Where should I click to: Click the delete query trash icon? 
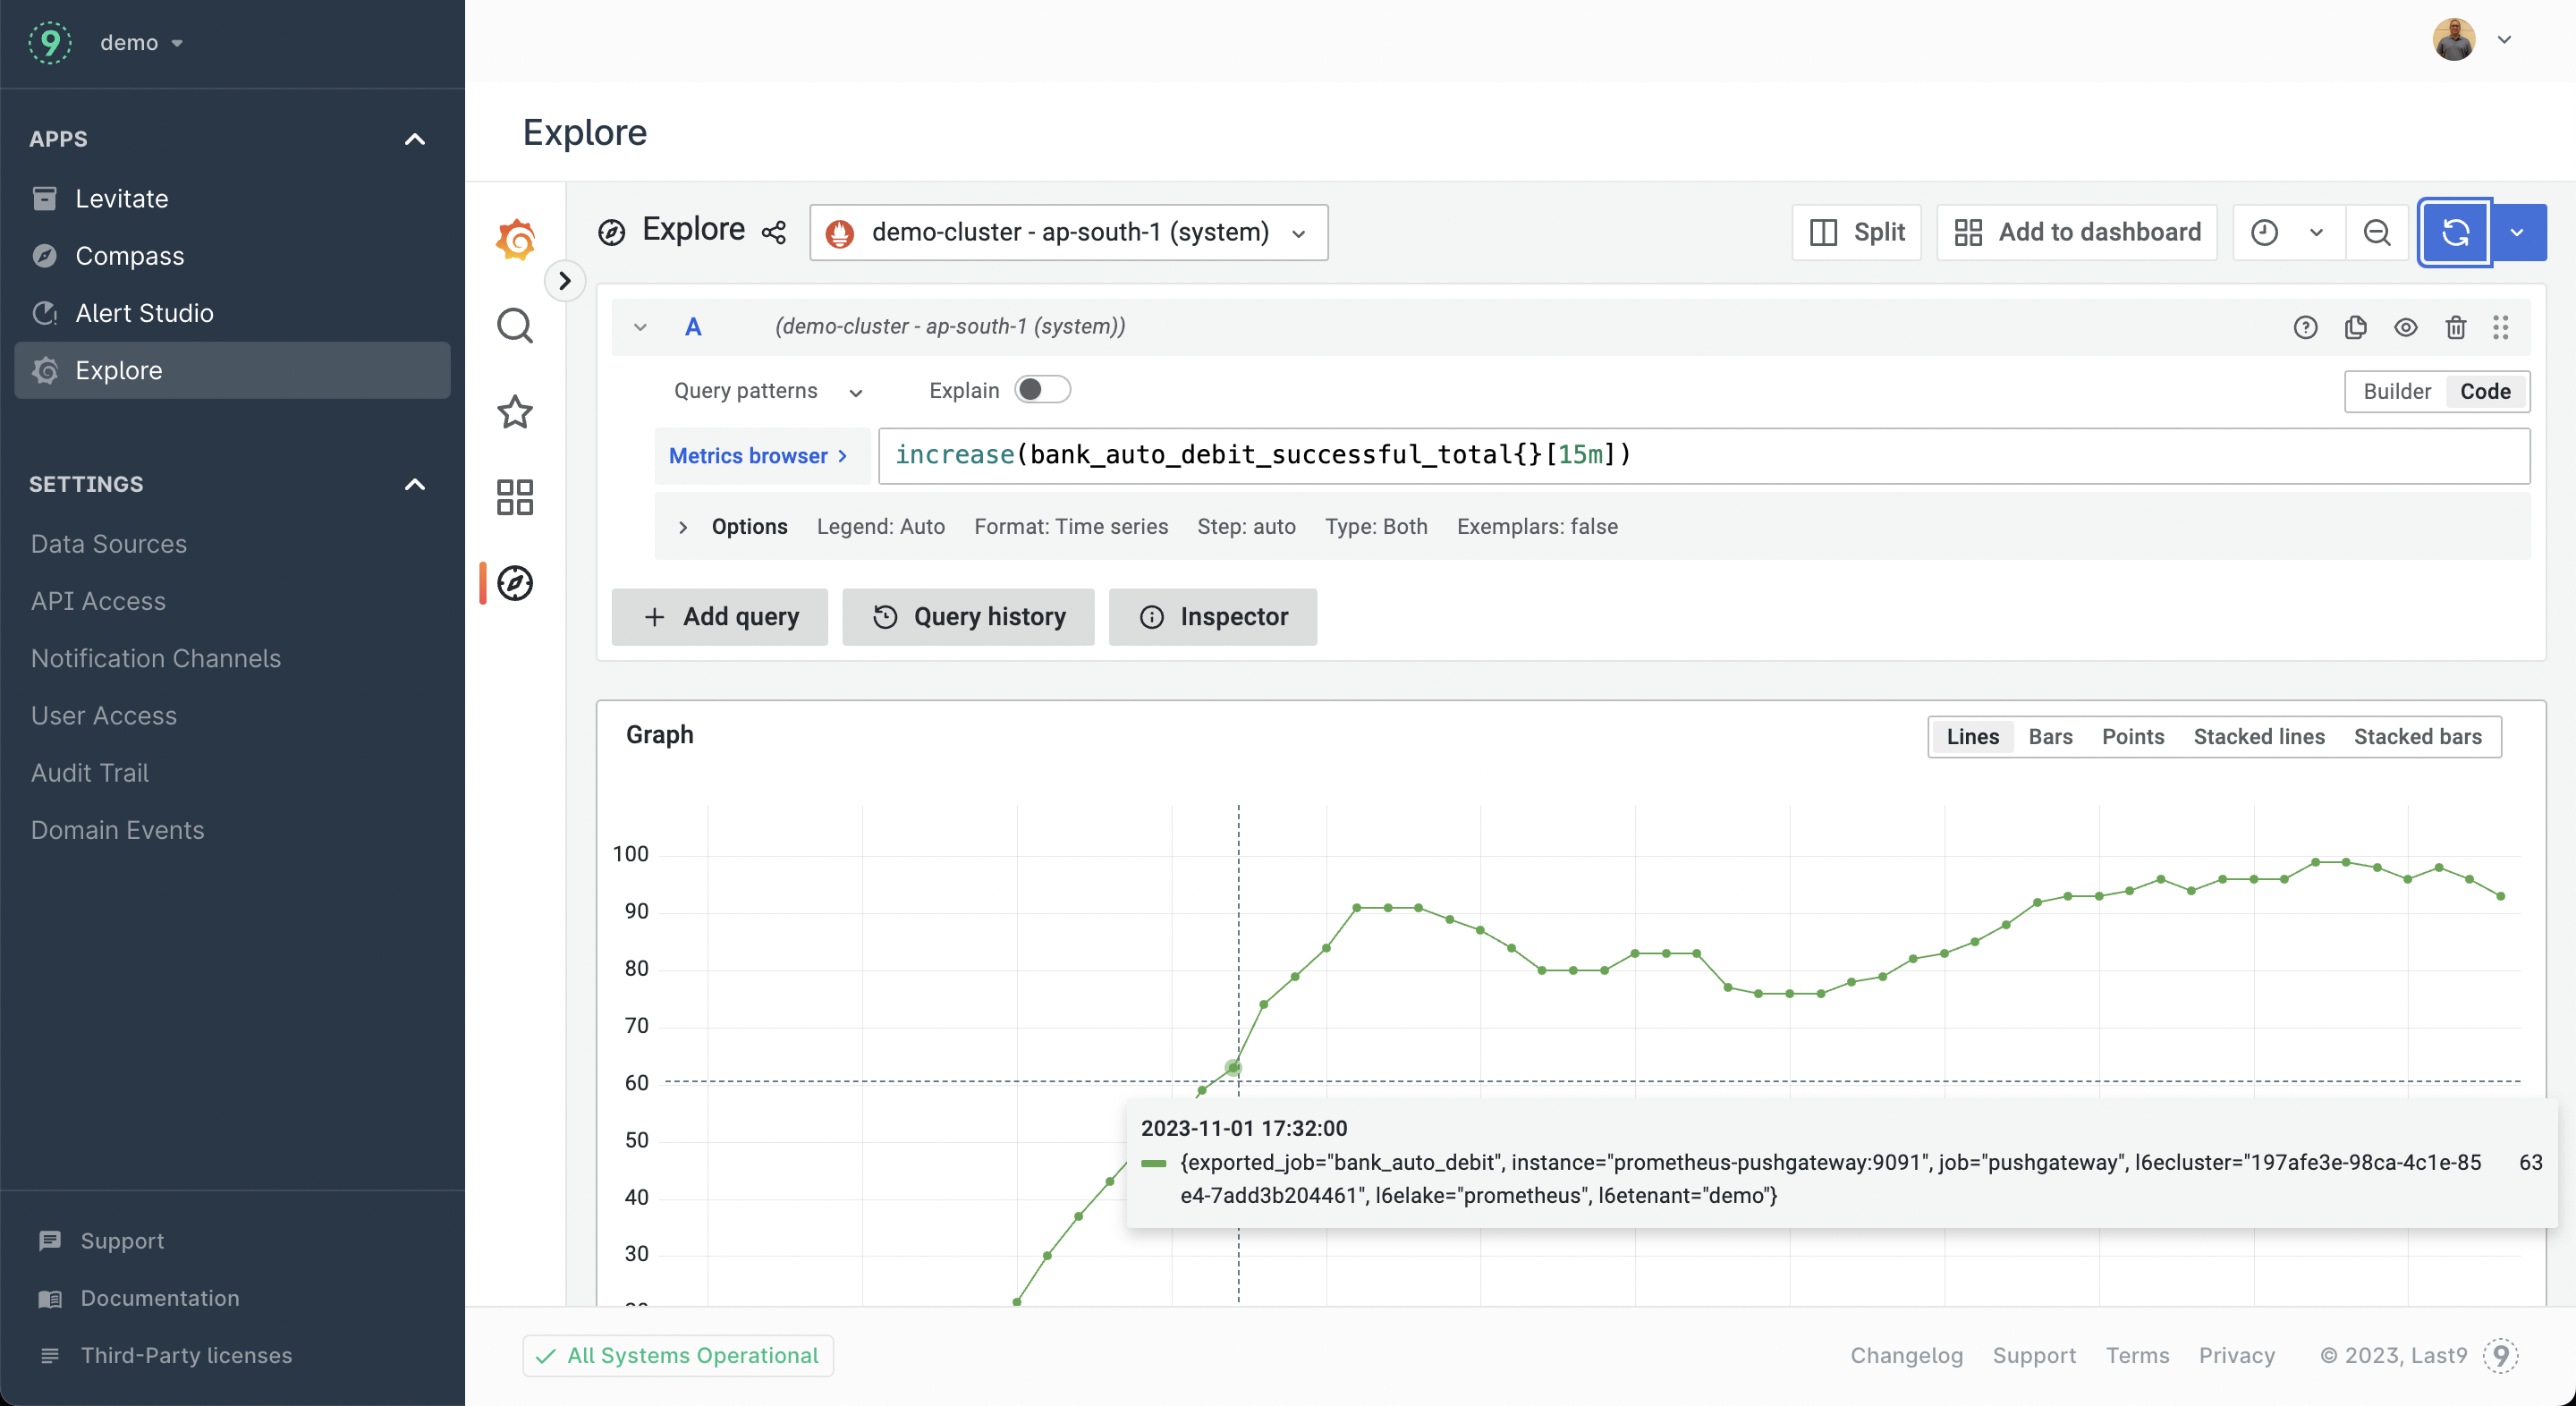coord(2455,327)
